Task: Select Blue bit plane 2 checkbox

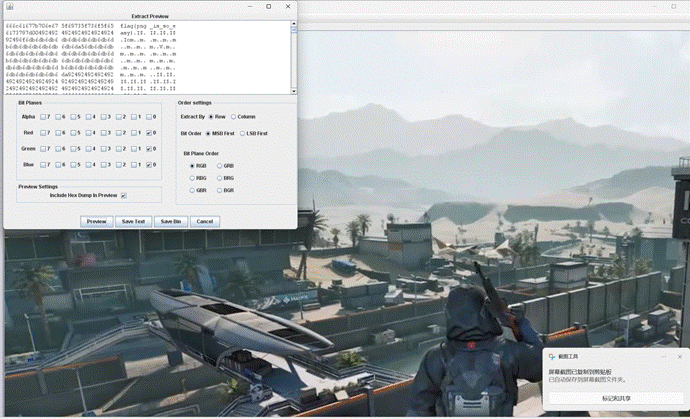Action: (x=119, y=165)
